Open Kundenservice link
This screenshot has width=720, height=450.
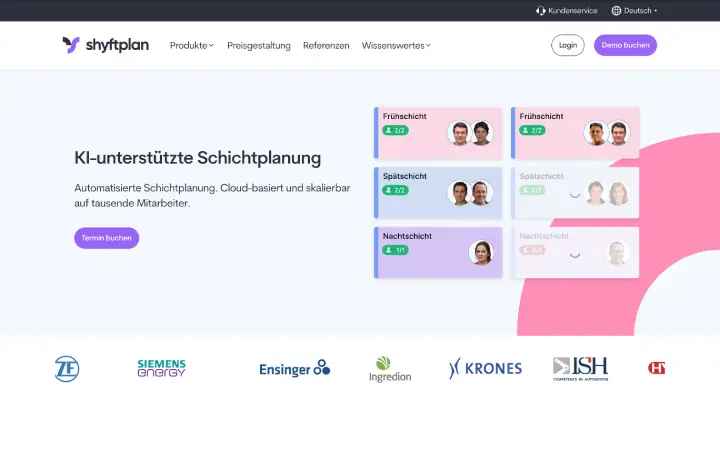pyautogui.click(x=572, y=11)
